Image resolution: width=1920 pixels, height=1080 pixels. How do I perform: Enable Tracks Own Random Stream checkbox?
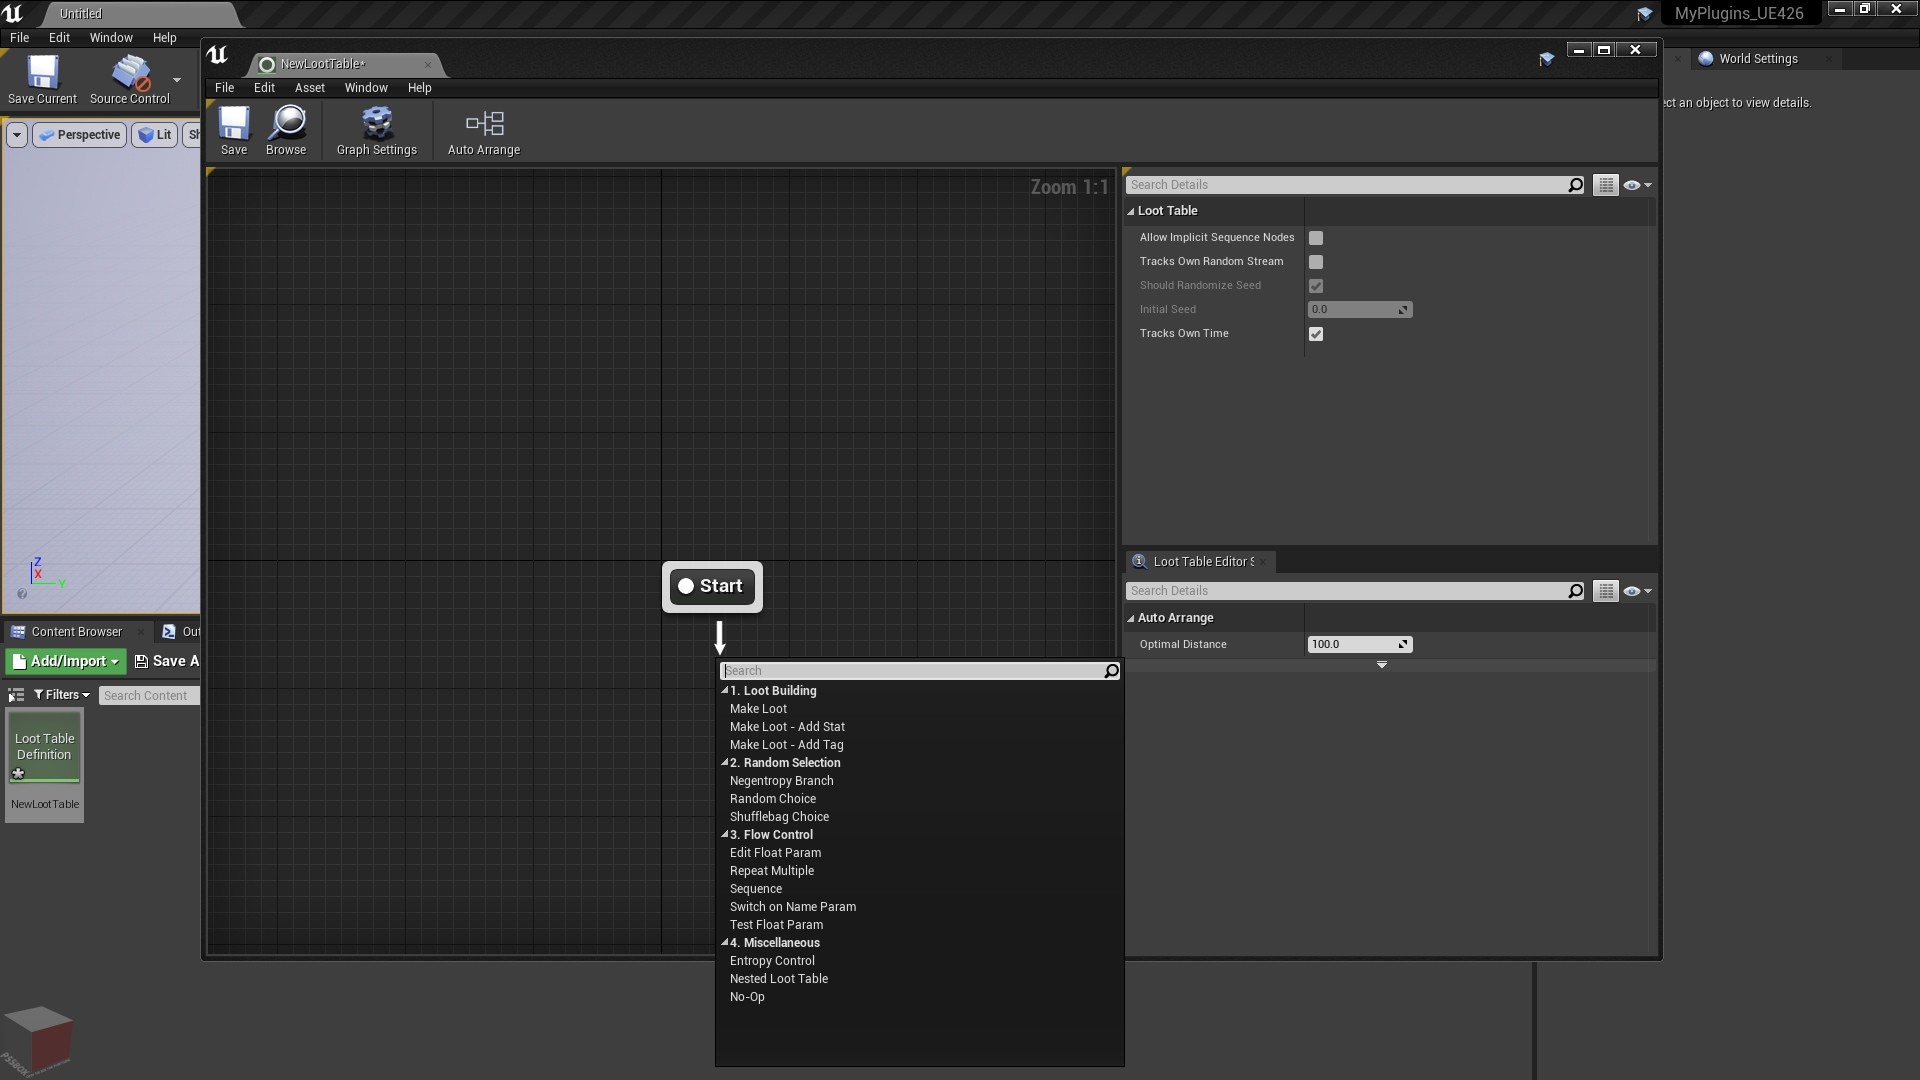coord(1315,261)
